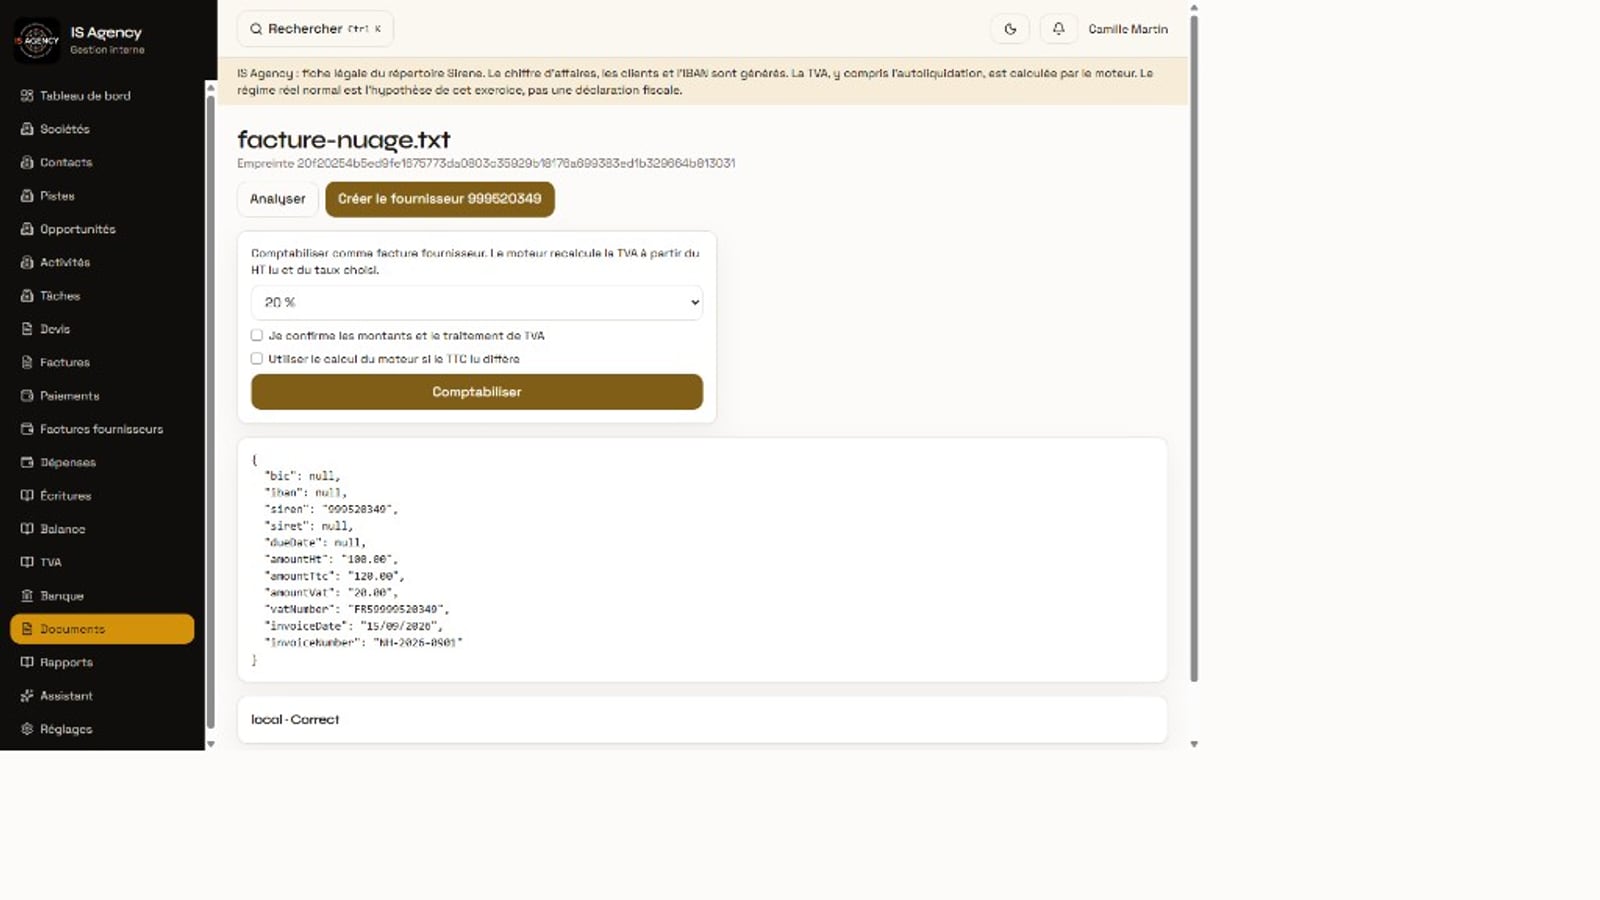Click the Tâches sidebar icon

point(27,296)
